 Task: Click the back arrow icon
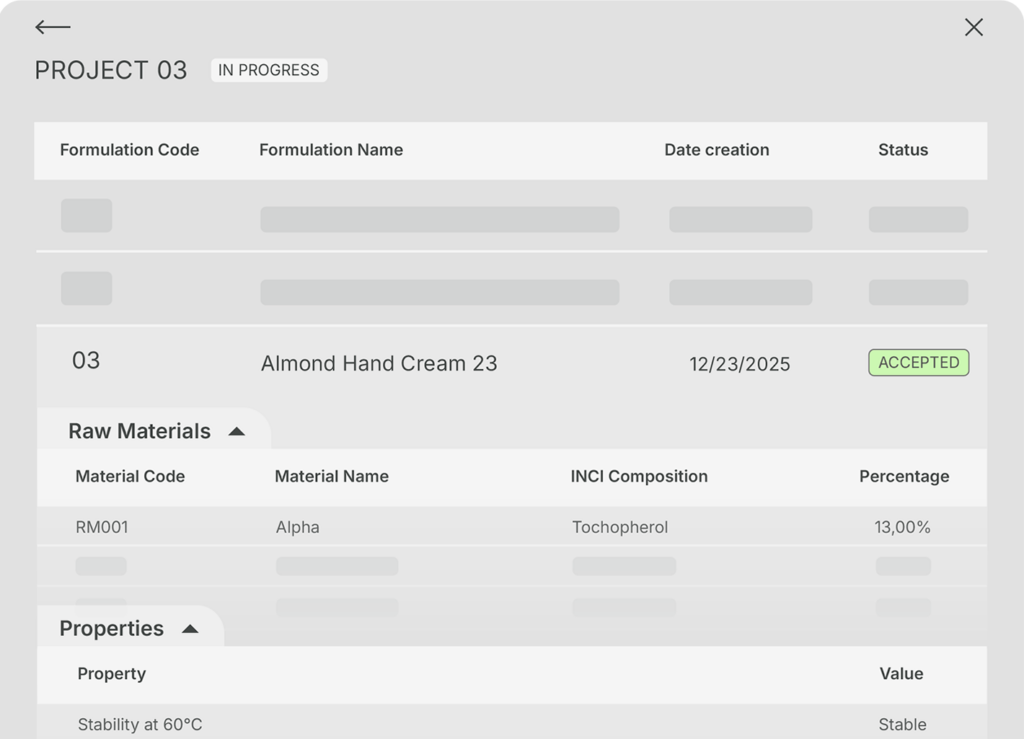coord(52,28)
